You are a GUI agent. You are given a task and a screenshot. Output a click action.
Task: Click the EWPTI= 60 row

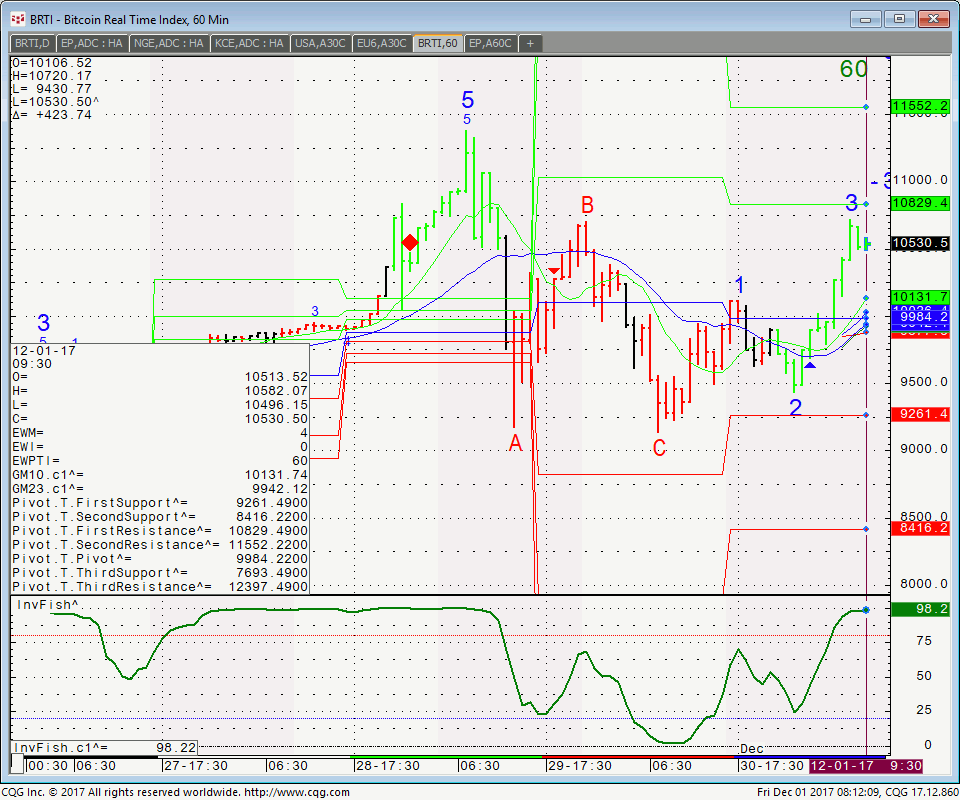pyautogui.click(x=160, y=461)
